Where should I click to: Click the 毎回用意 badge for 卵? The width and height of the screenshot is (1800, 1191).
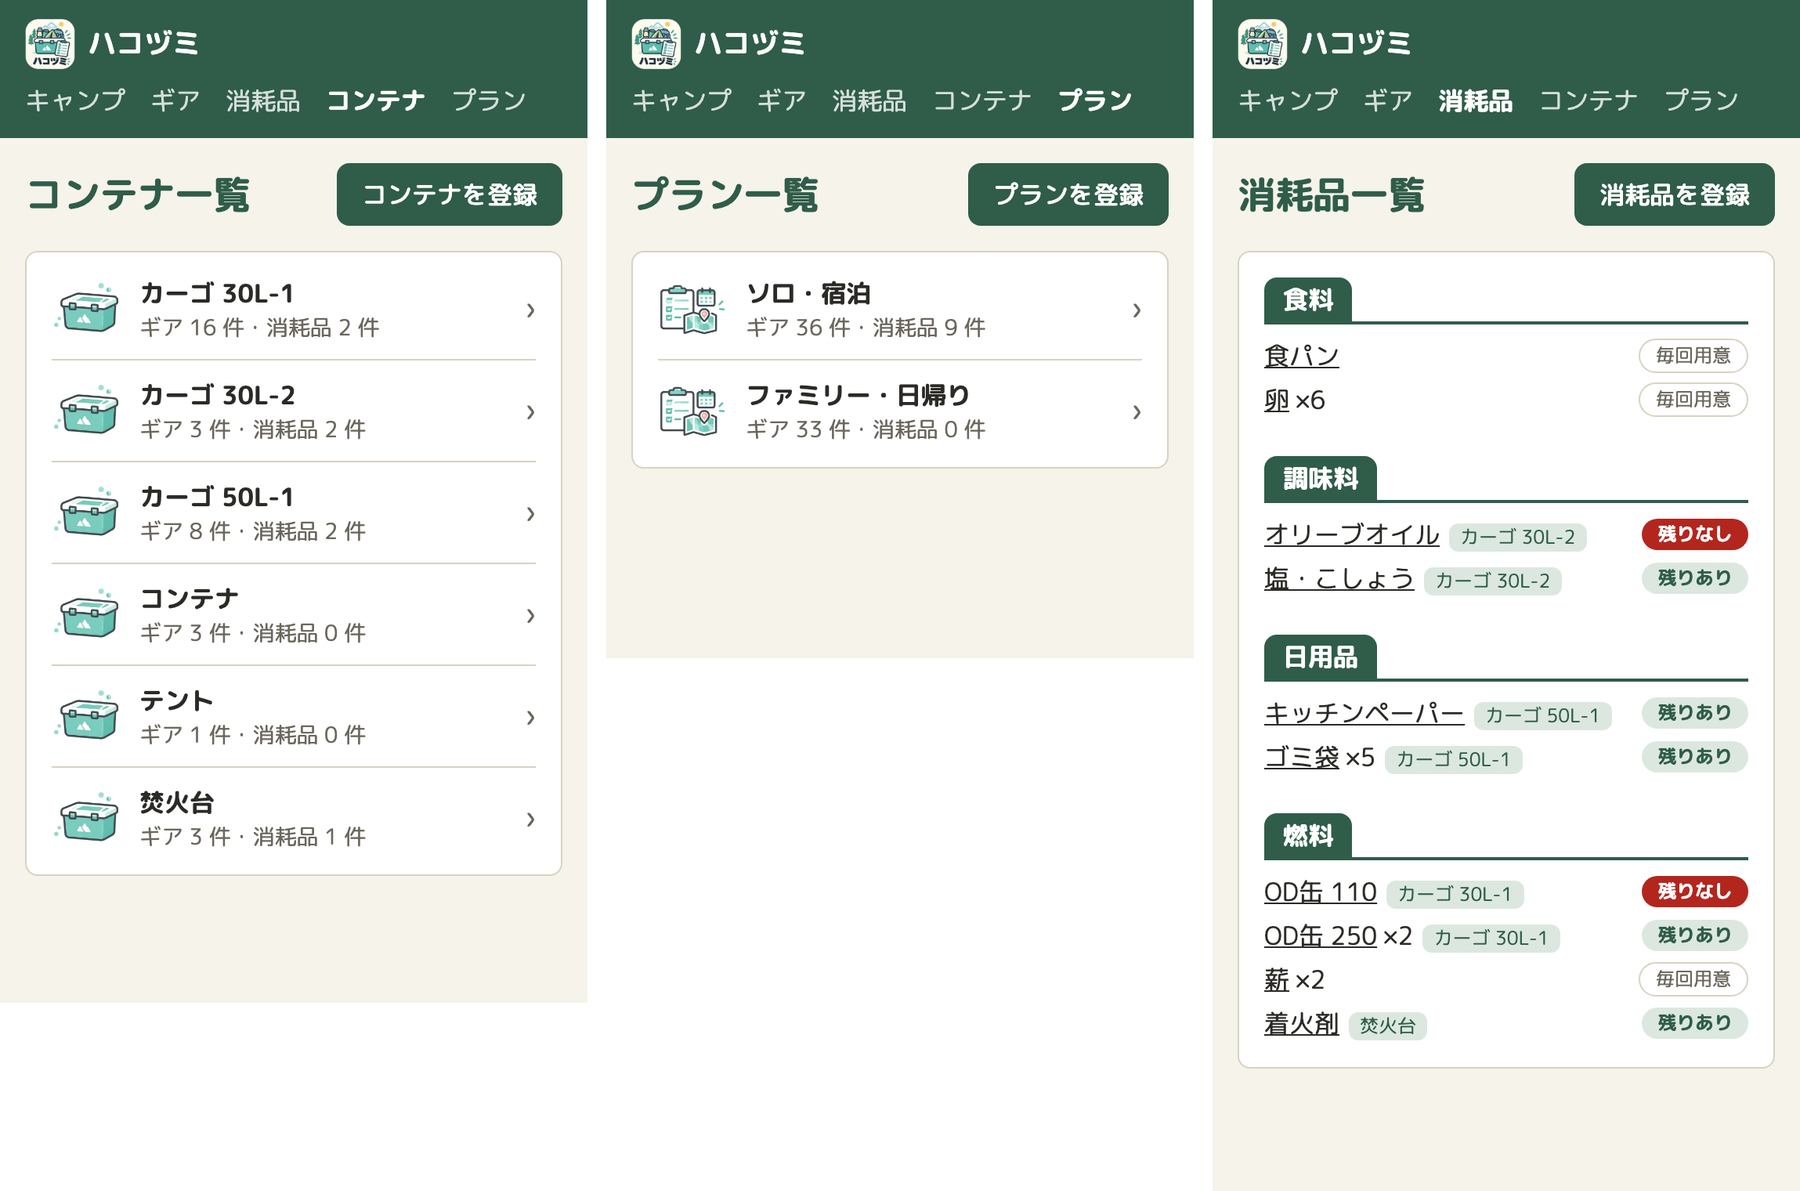tap(1693, 399)
